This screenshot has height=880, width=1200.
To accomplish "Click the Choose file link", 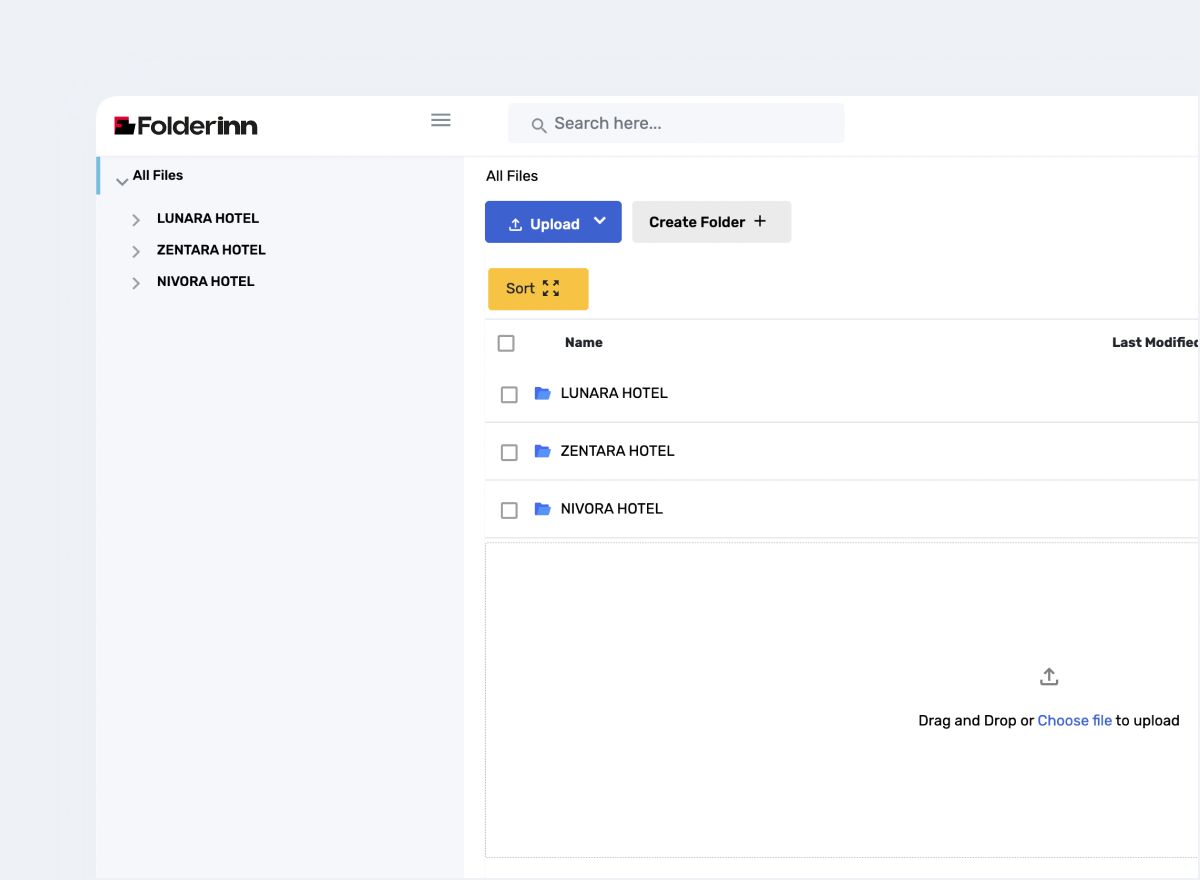I will pyautogui.click(x=1074, y=720).
